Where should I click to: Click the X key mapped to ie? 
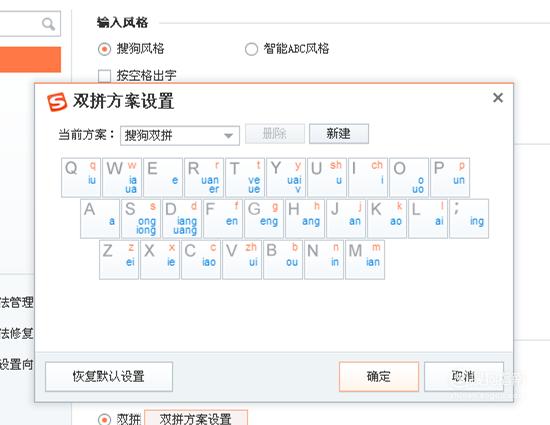(x=160, y=260)
